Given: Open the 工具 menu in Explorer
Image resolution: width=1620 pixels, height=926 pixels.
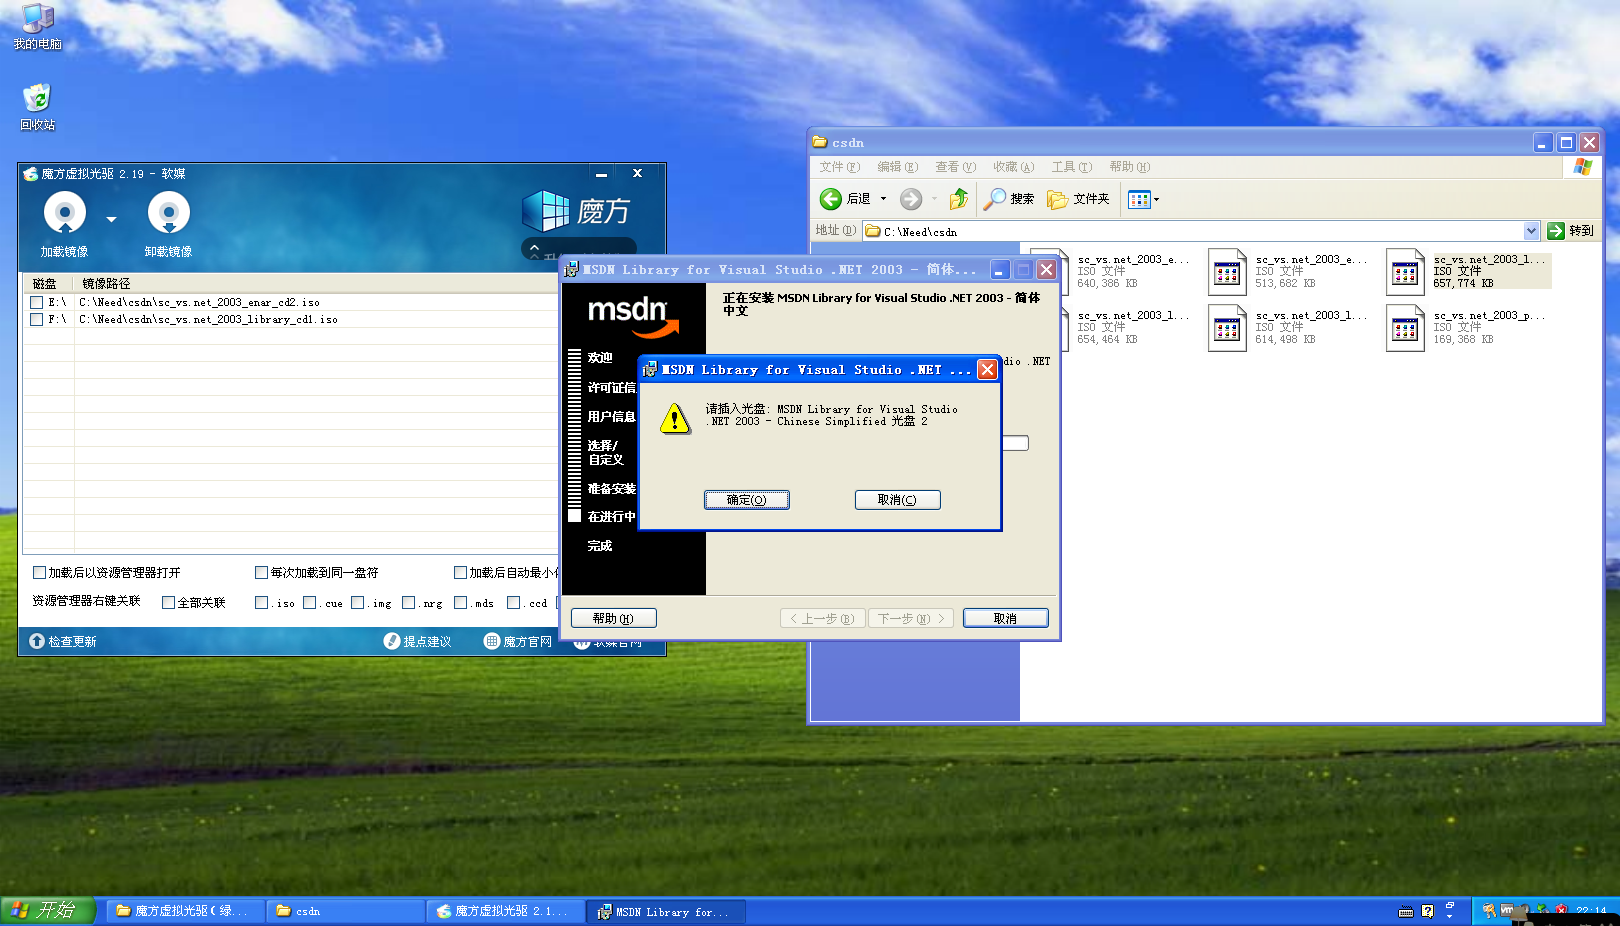Looking at the screenshot, I should click(x=1071, y=166).
